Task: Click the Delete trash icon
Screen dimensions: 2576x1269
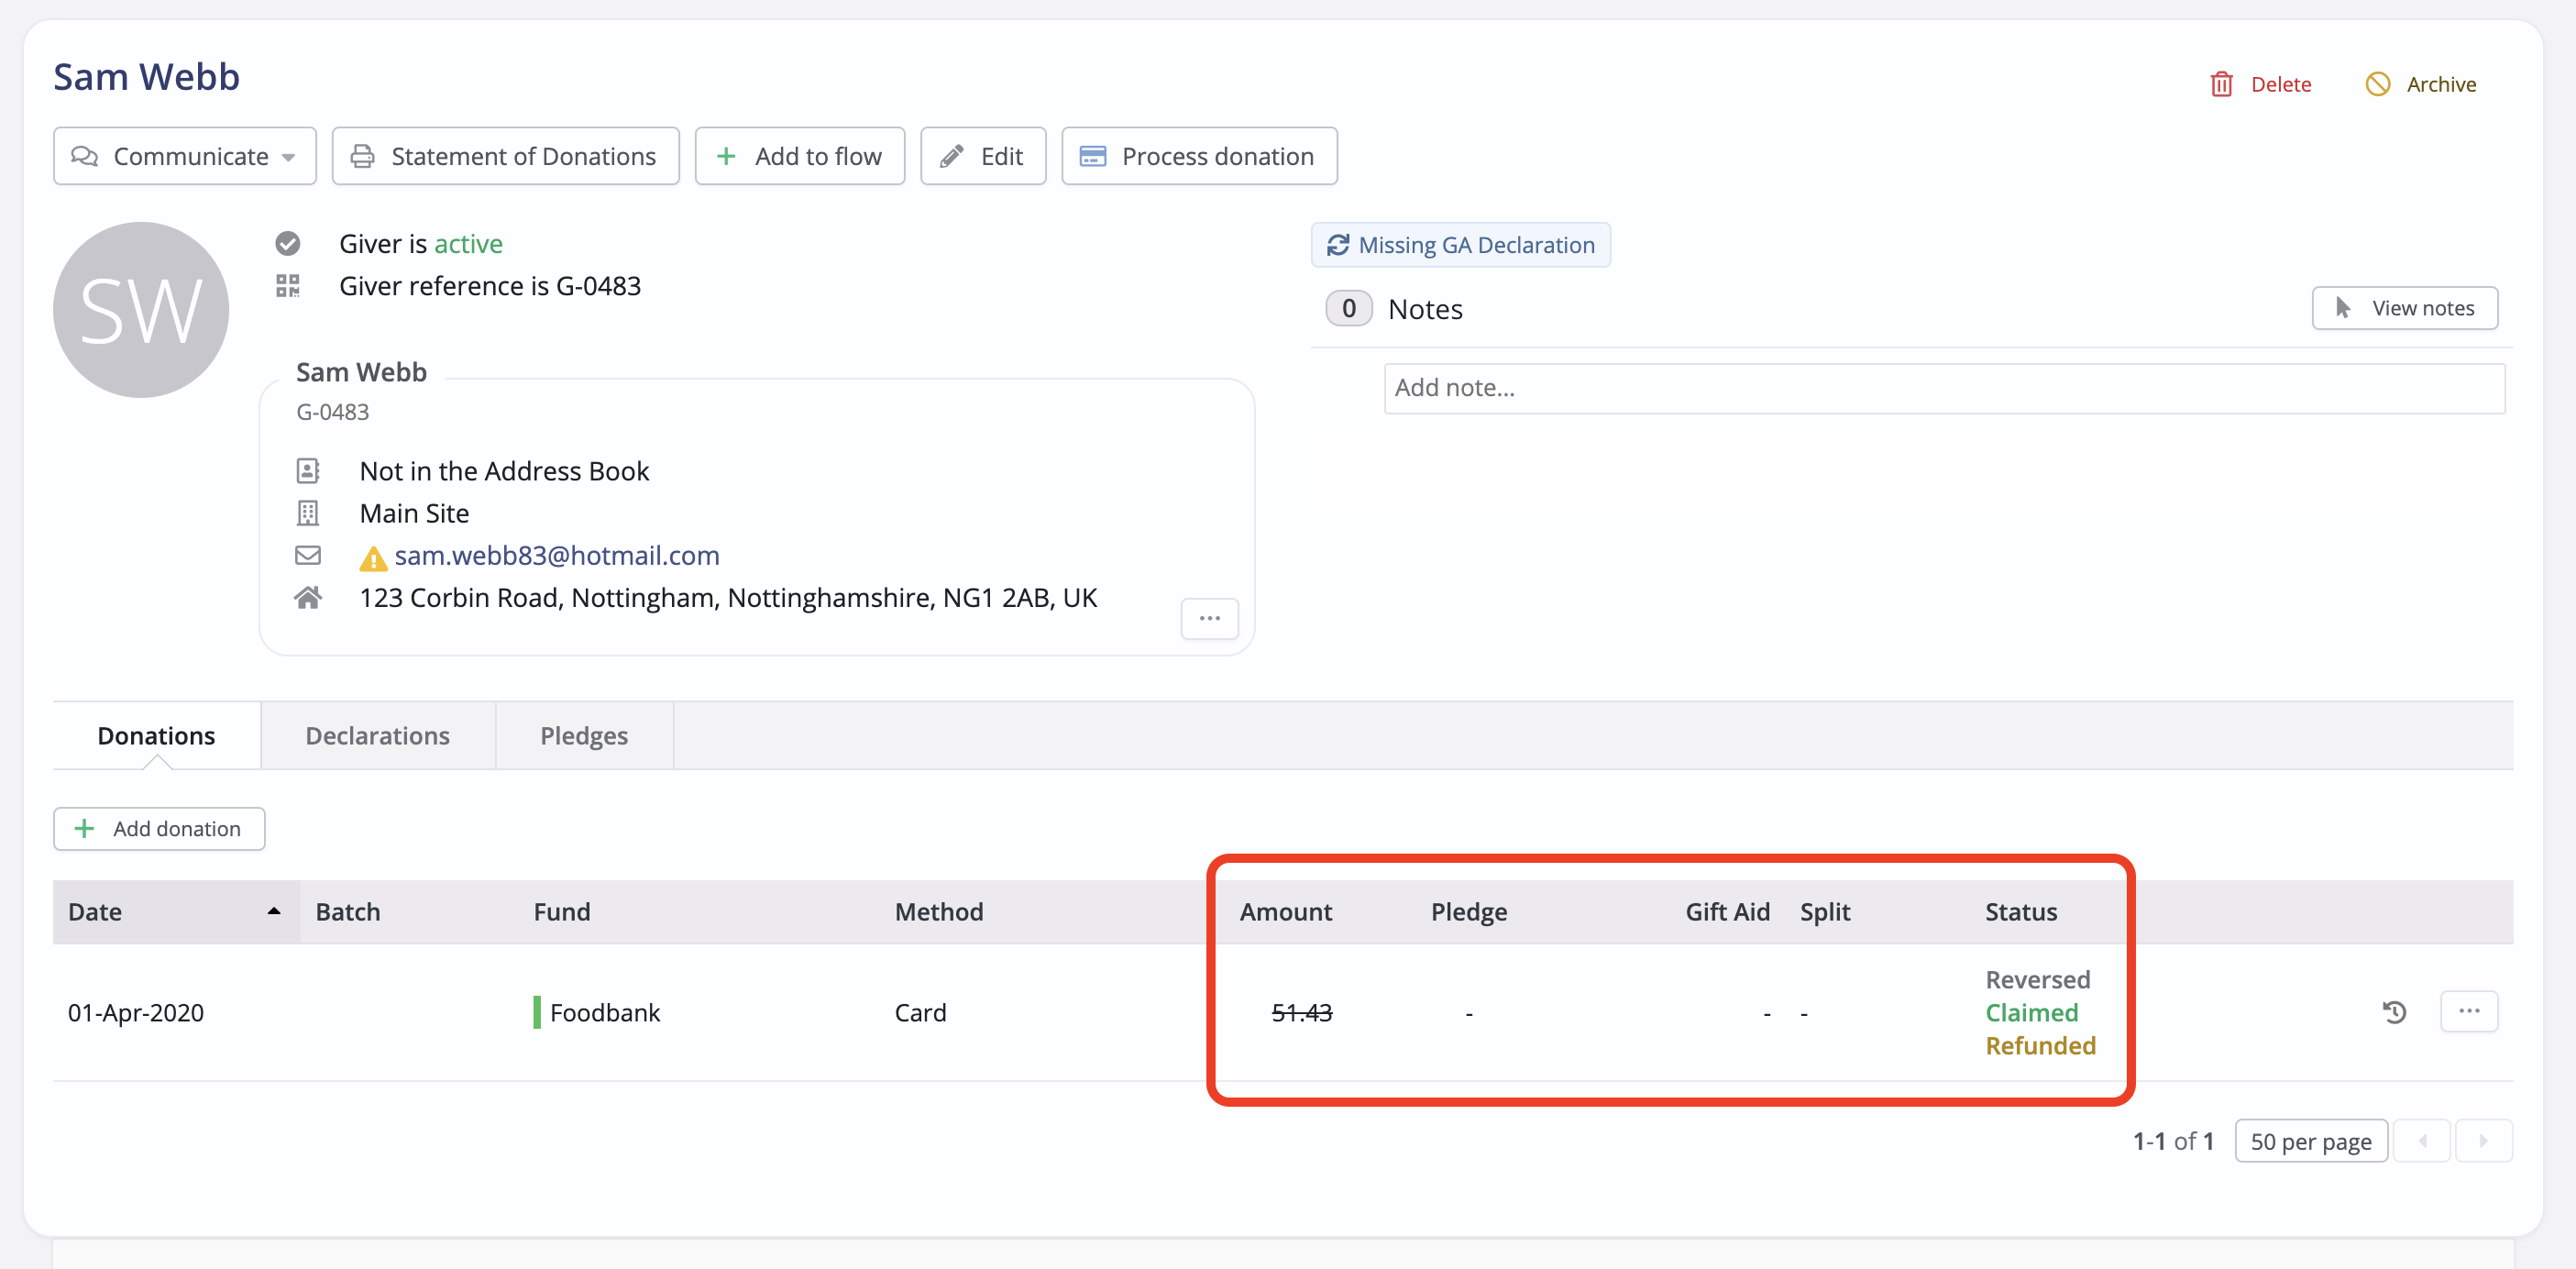Action: [2221, 84]
